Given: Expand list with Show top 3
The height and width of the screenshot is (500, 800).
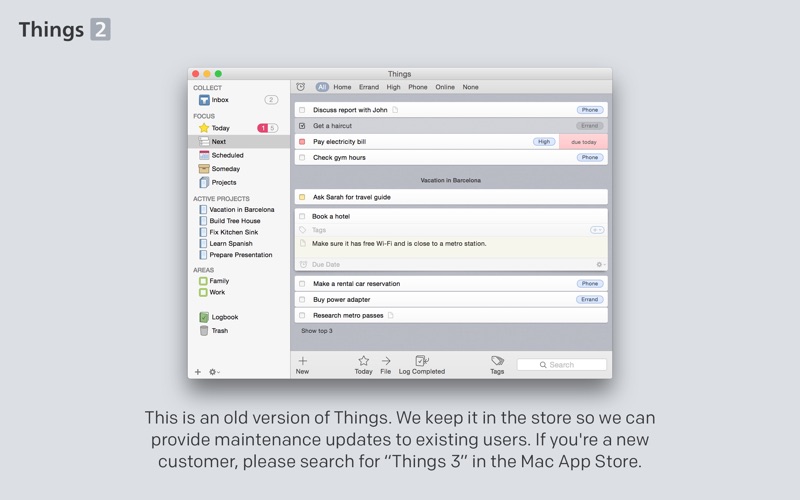Looking at the screenshot, I should (x=317, y=331).
